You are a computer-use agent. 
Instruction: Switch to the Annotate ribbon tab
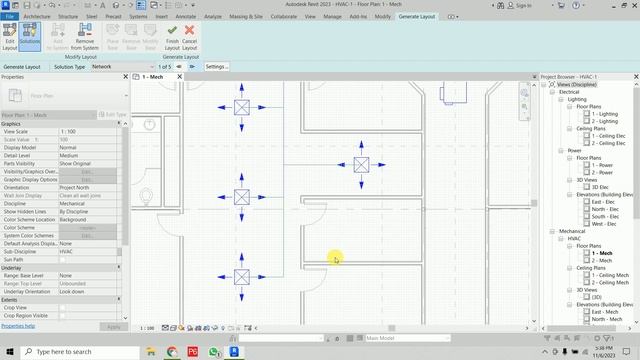pyautogui.click(x=185, y=16)
